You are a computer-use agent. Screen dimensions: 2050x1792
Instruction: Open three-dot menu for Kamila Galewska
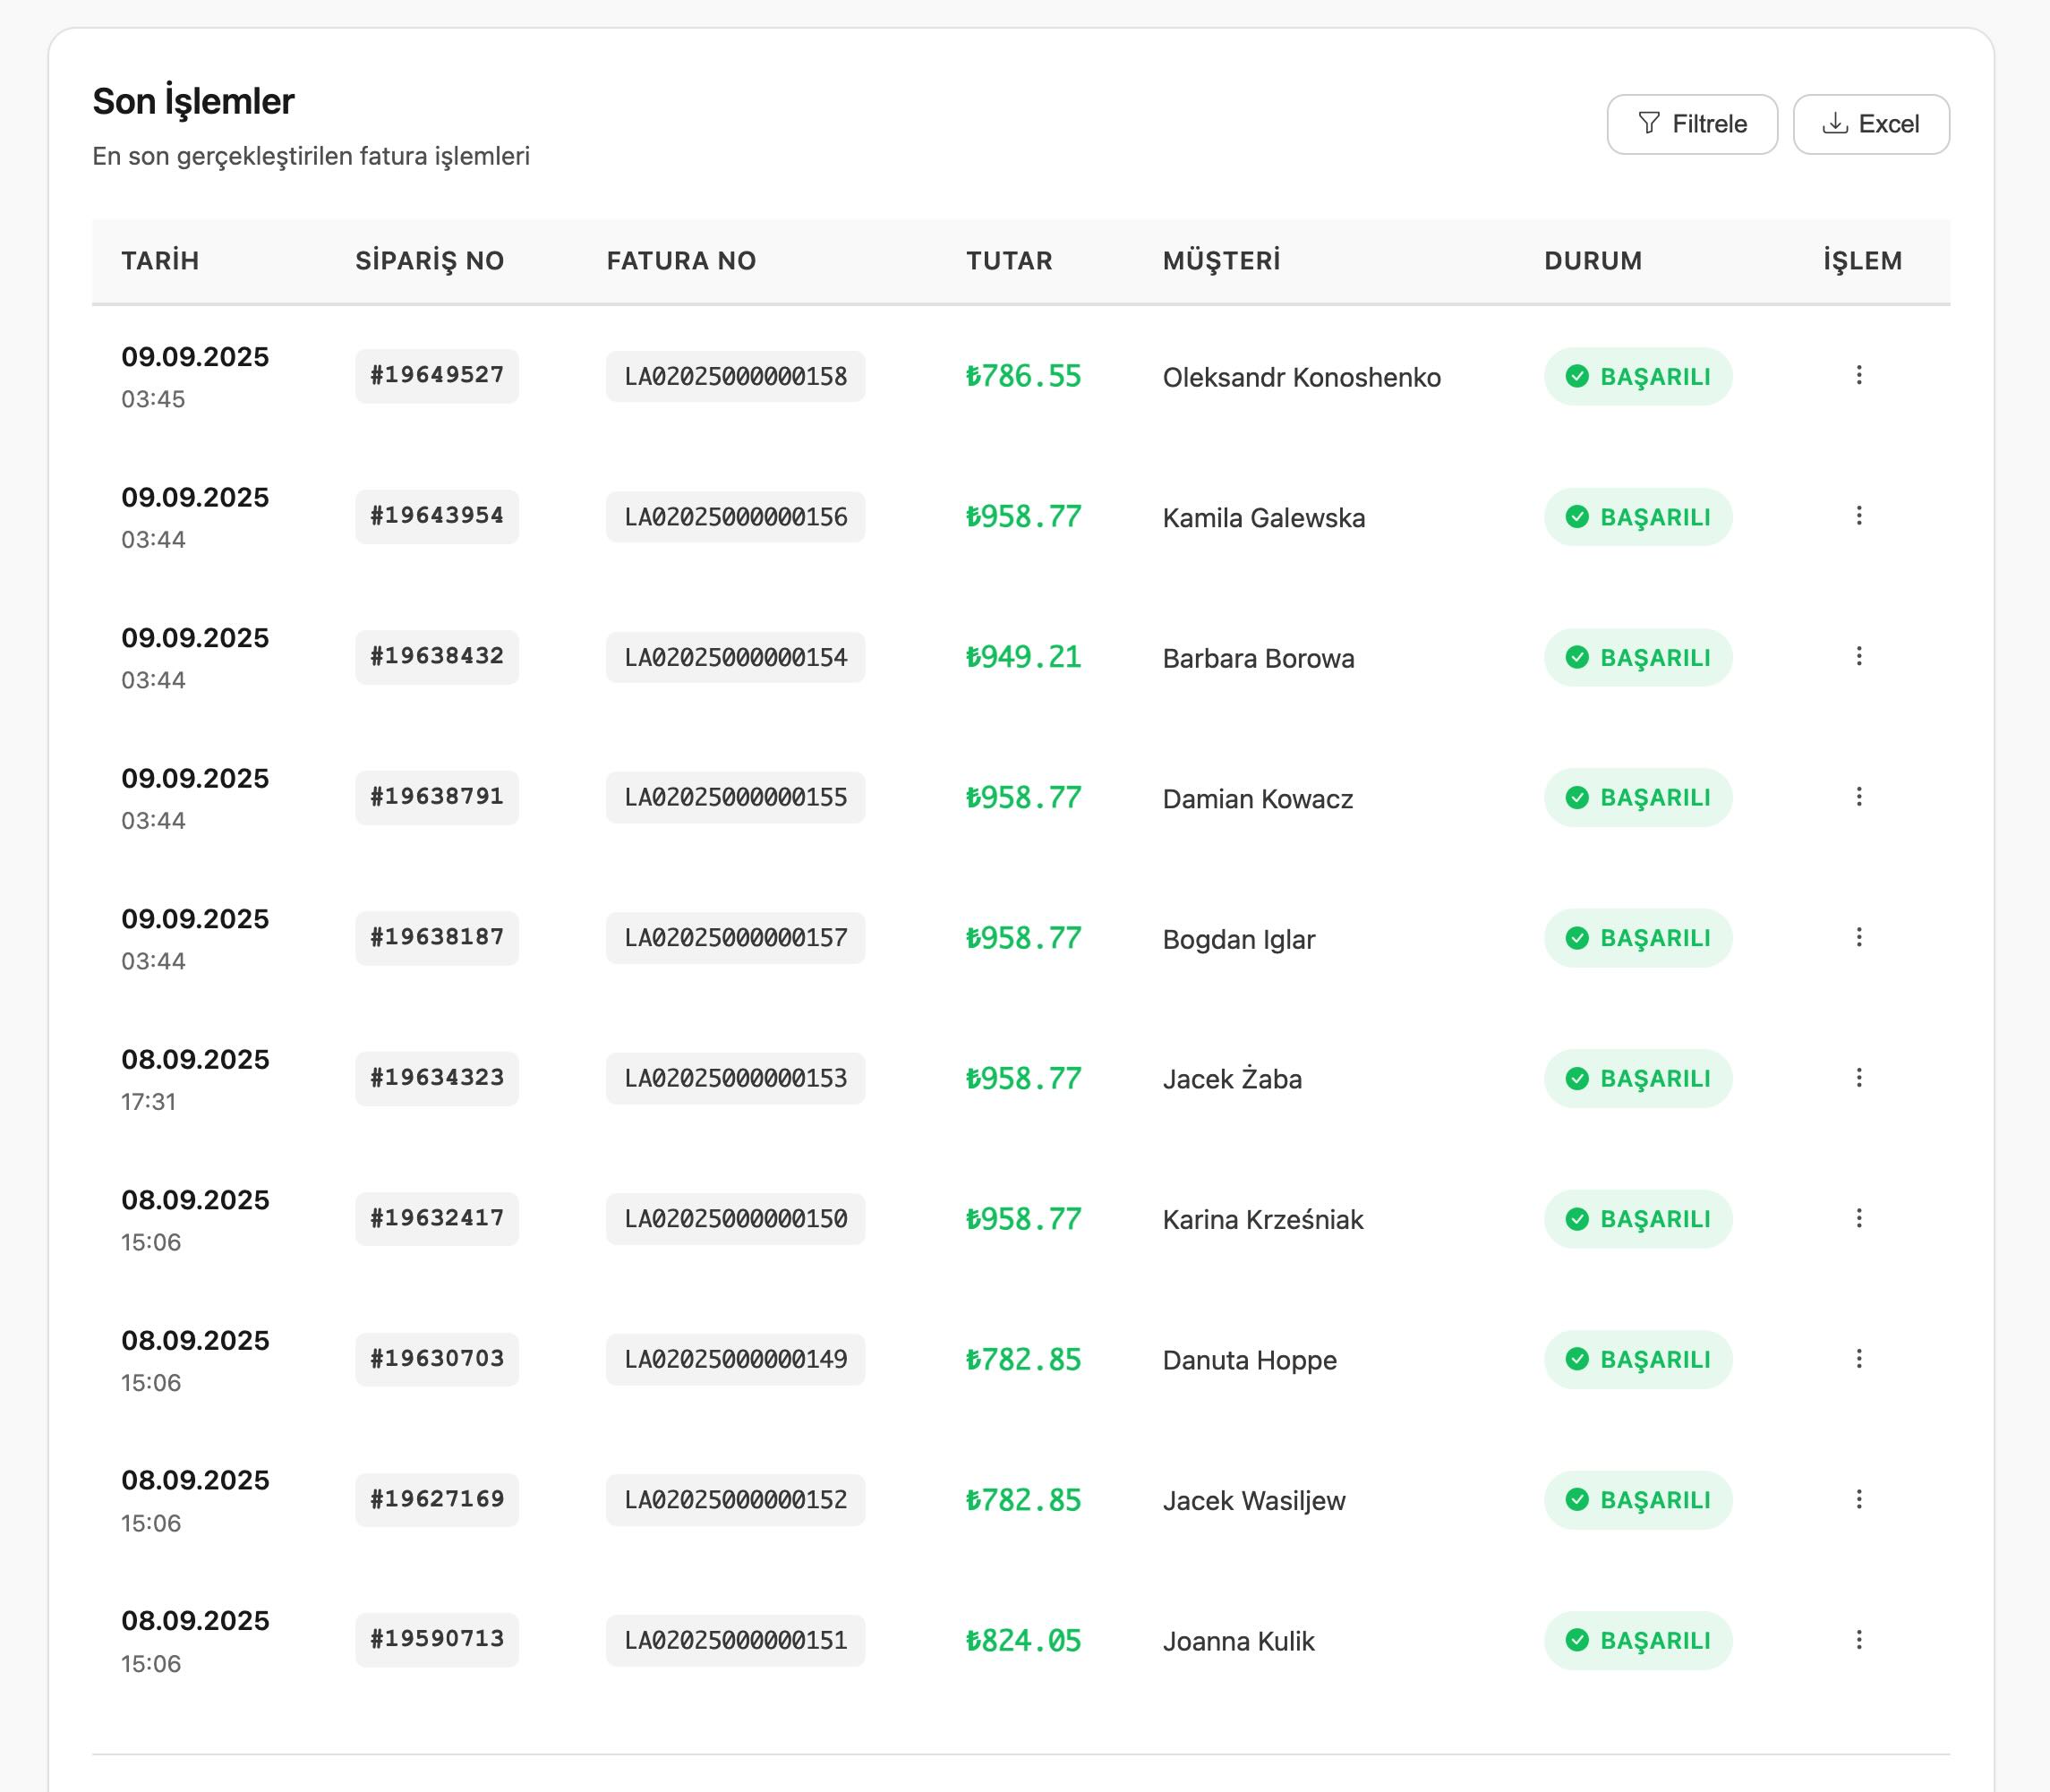[1858, 516]
